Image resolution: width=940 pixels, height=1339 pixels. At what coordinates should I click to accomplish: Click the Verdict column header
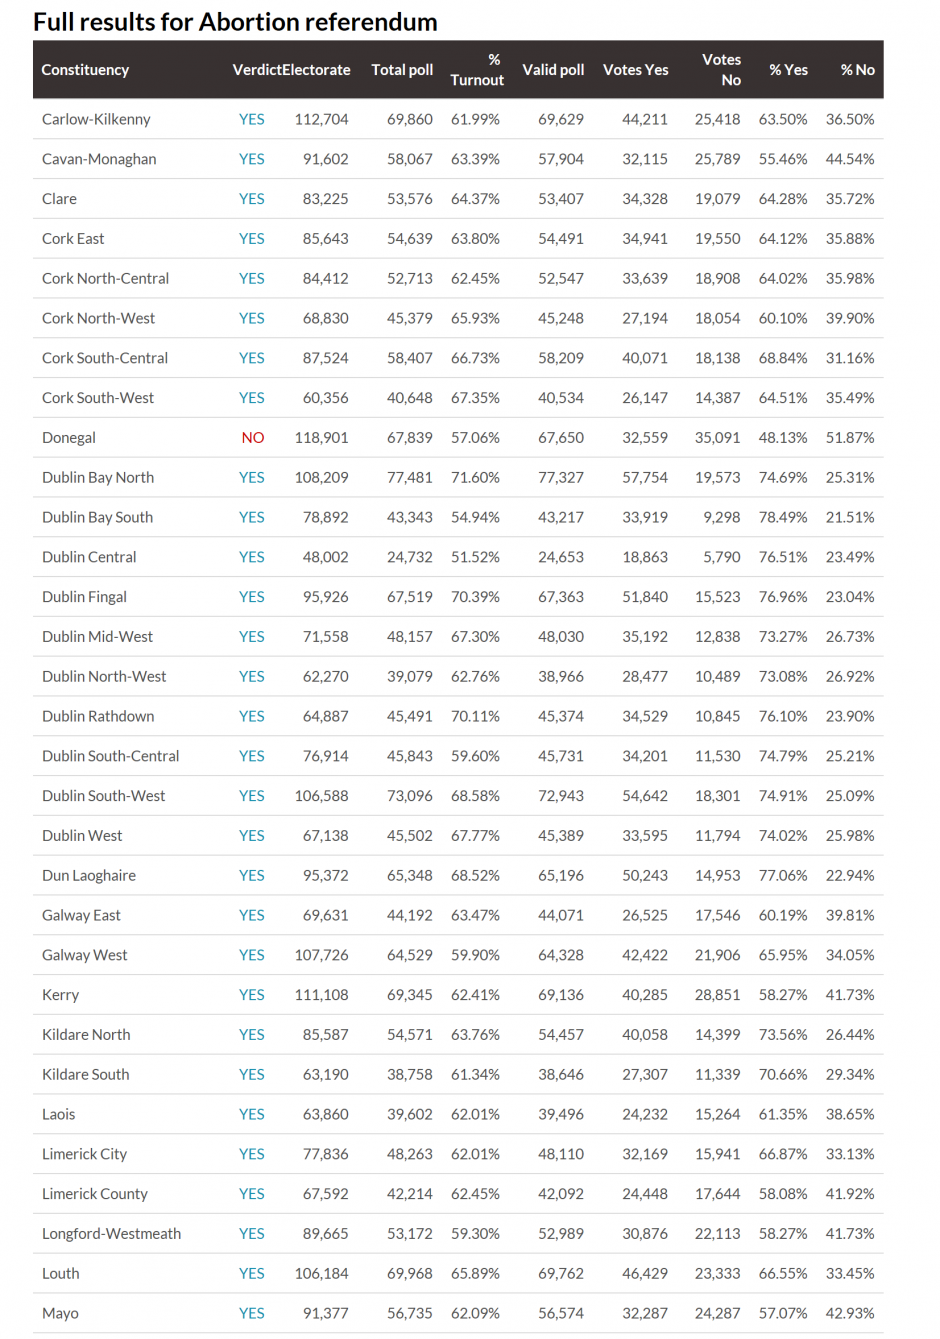click(x=256, y=70)
